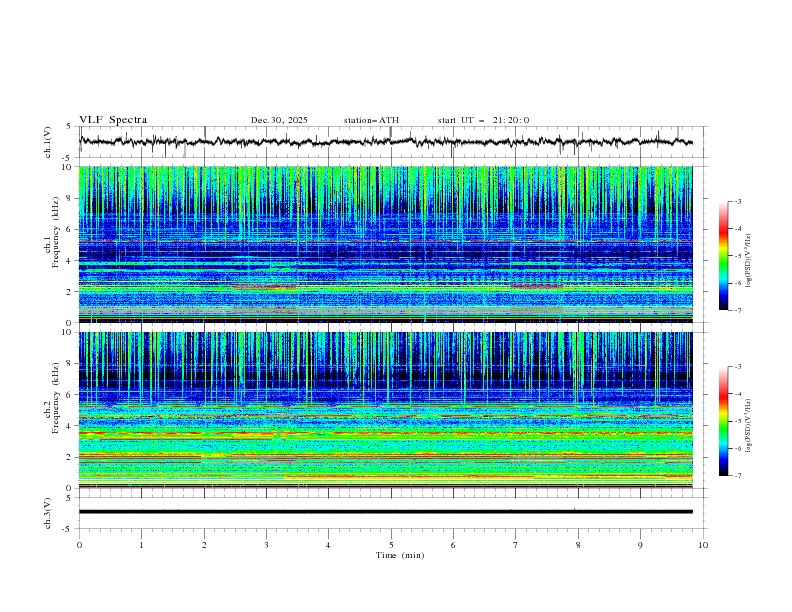Viewport: 792px width, 612px height.
Task: Click the "-7" label on ch.2 colorbar
Action: pos(738,475)
